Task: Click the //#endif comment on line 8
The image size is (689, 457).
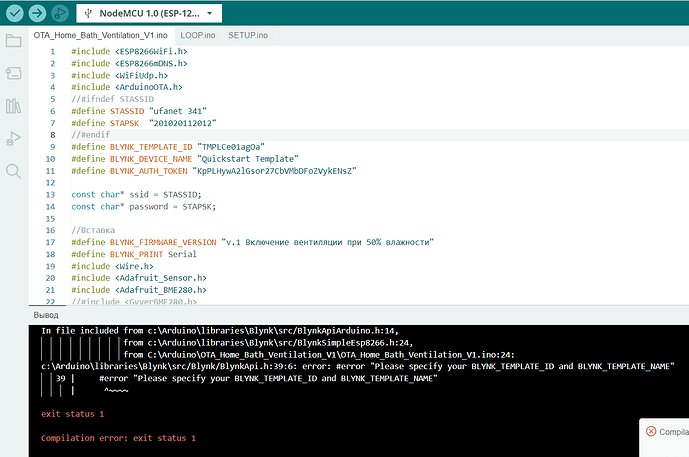Action: (91, 134)
